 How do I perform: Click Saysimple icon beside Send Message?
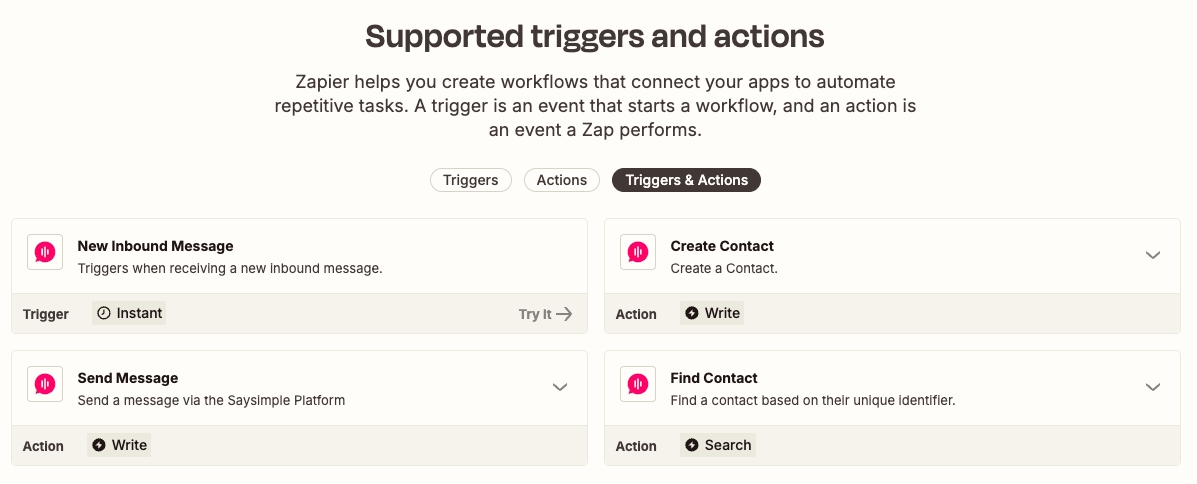pos(45,384)
